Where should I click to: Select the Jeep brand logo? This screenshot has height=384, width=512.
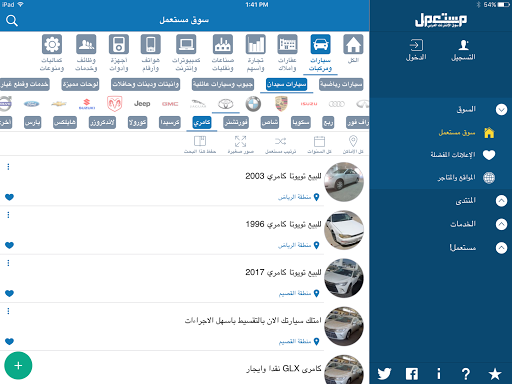(142, 104)
